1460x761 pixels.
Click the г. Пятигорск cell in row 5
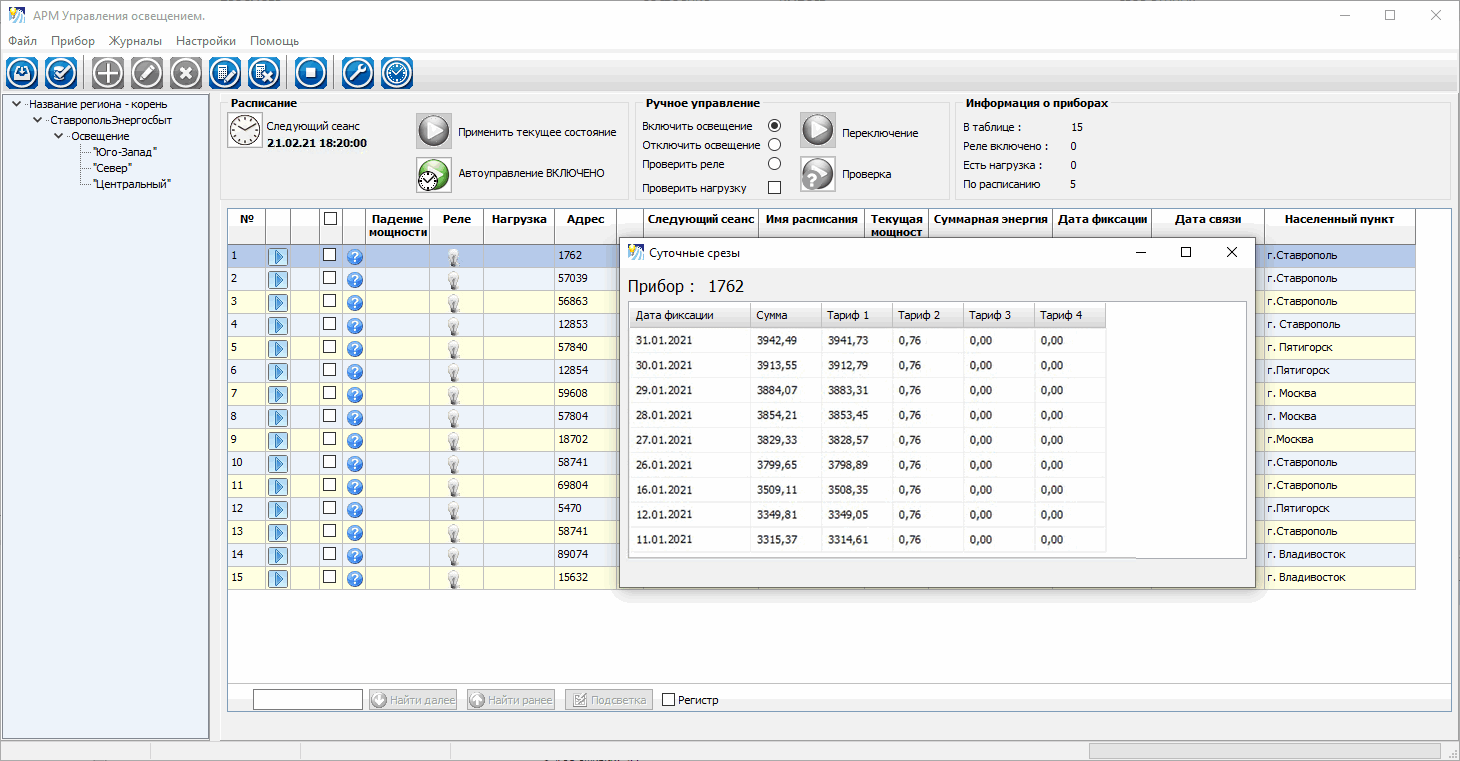coord(1340,347)
